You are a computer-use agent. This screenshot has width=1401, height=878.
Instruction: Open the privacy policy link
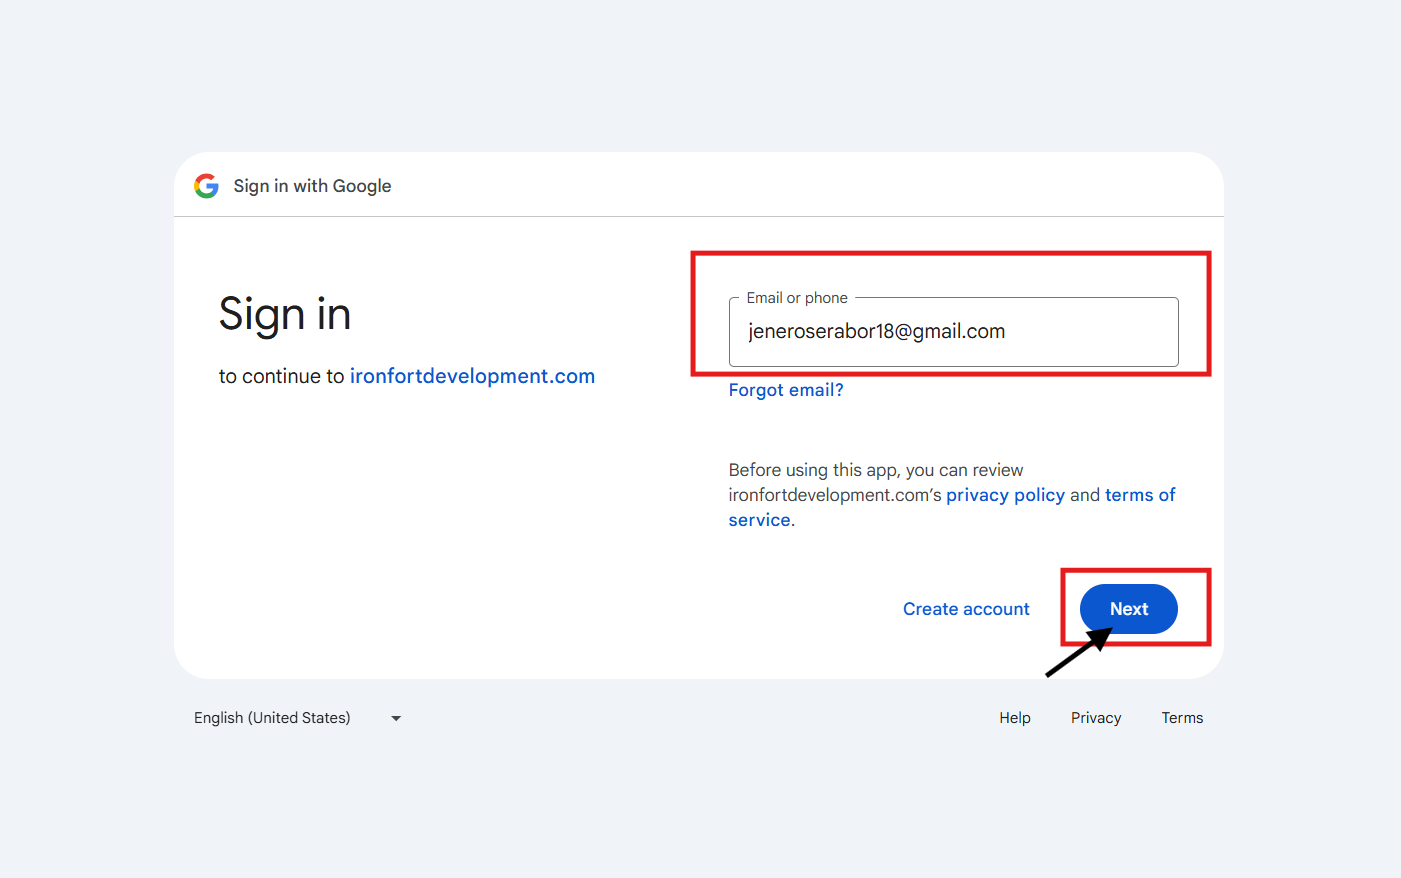pyautogui.click(x=1005, y=495)
